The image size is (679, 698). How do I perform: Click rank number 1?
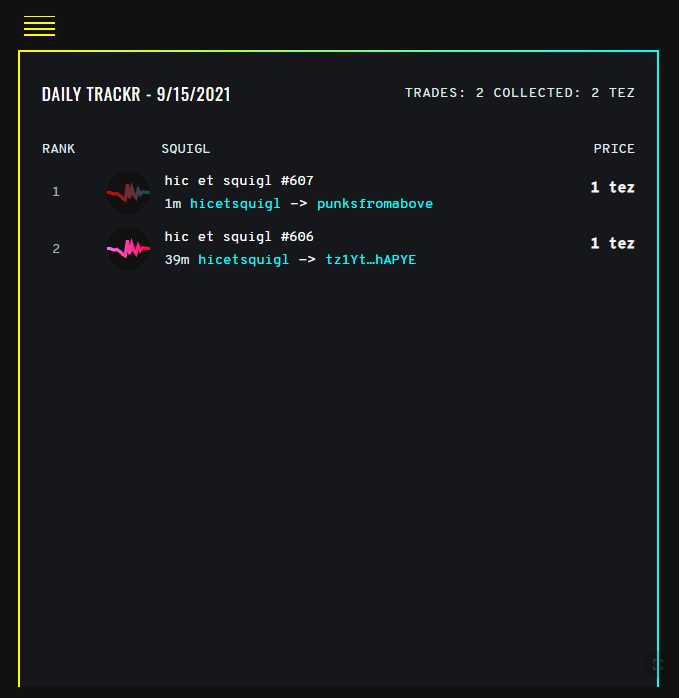pos(56,192)
